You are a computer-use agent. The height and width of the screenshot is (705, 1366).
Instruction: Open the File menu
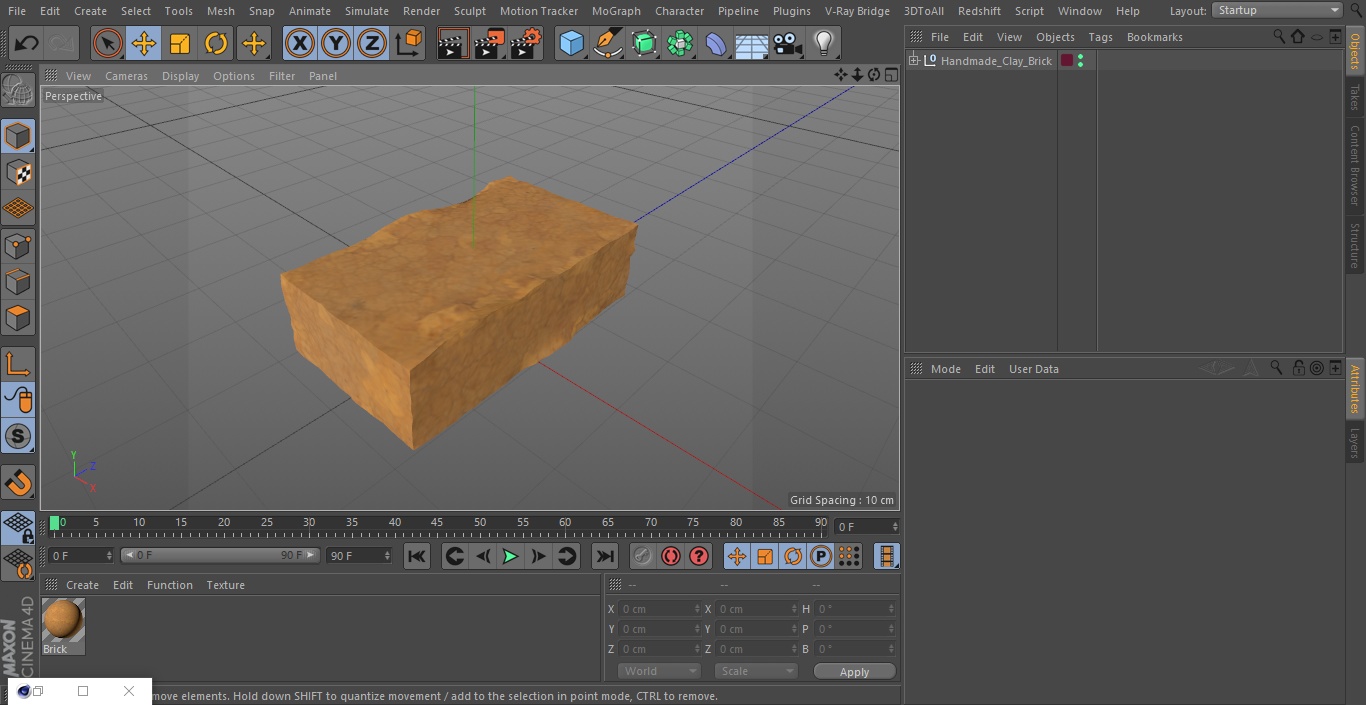click(x=16, y=11)
